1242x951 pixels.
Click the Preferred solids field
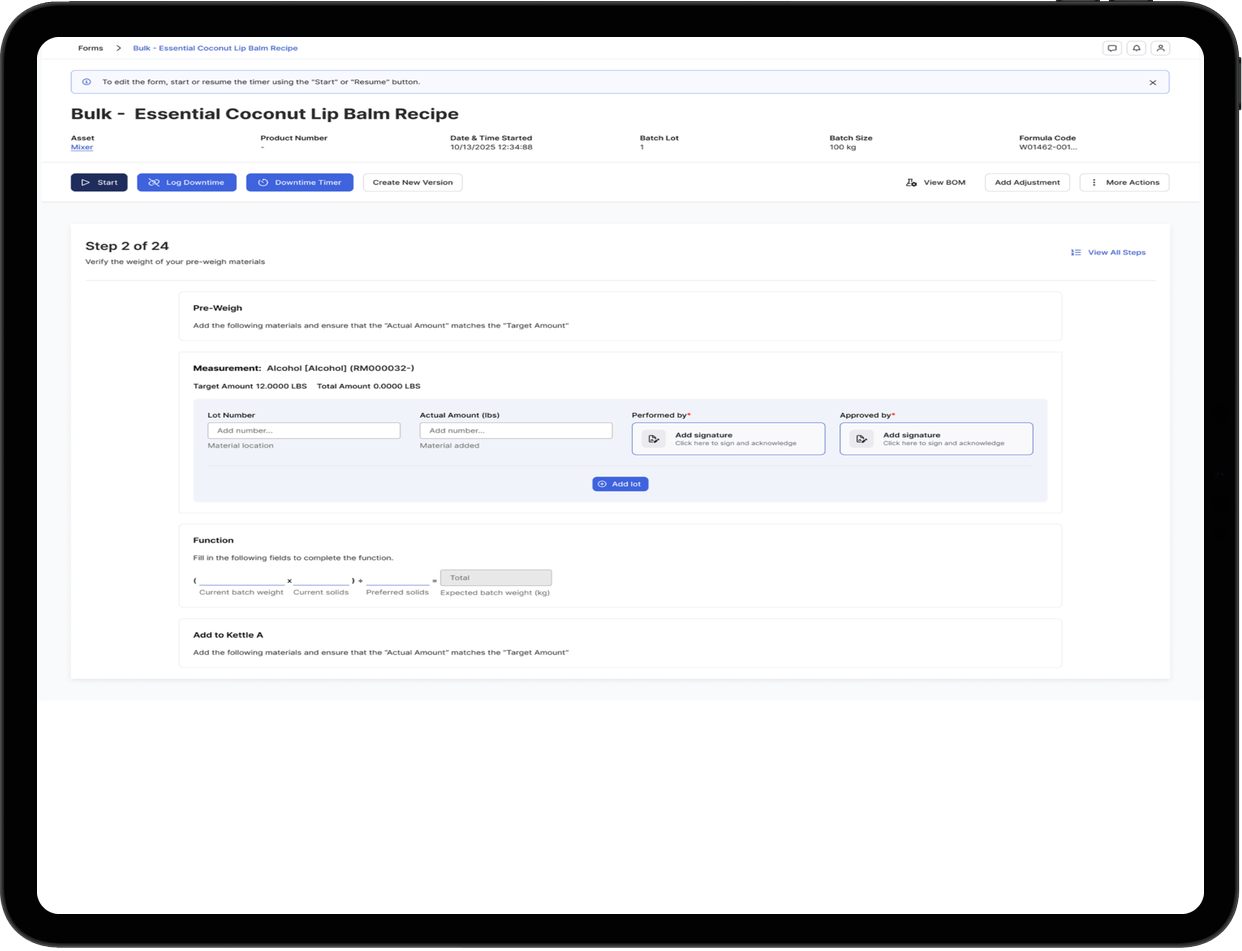coord(397,579)
